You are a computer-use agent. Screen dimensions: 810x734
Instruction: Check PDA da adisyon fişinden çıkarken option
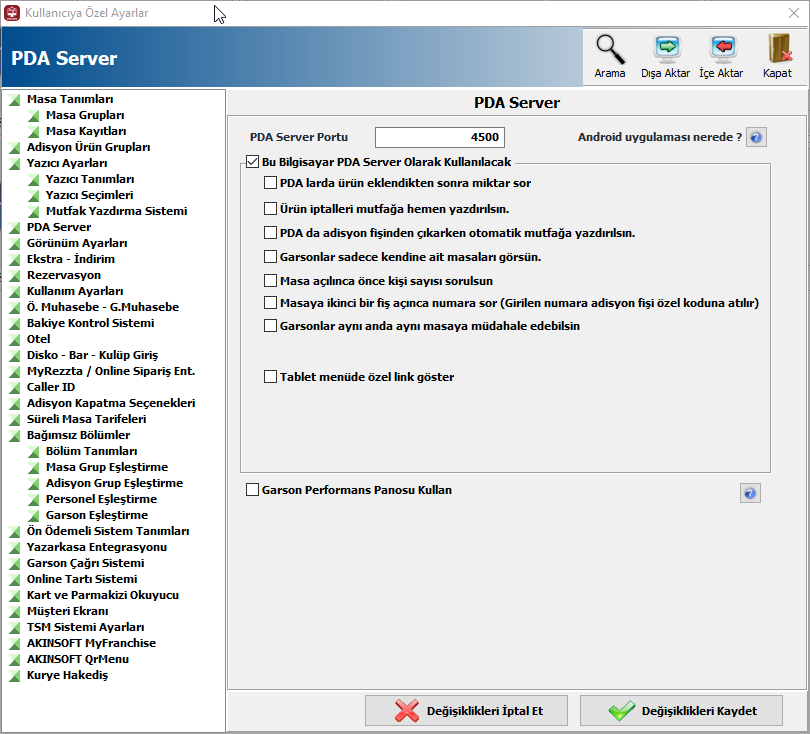point(270,233)
